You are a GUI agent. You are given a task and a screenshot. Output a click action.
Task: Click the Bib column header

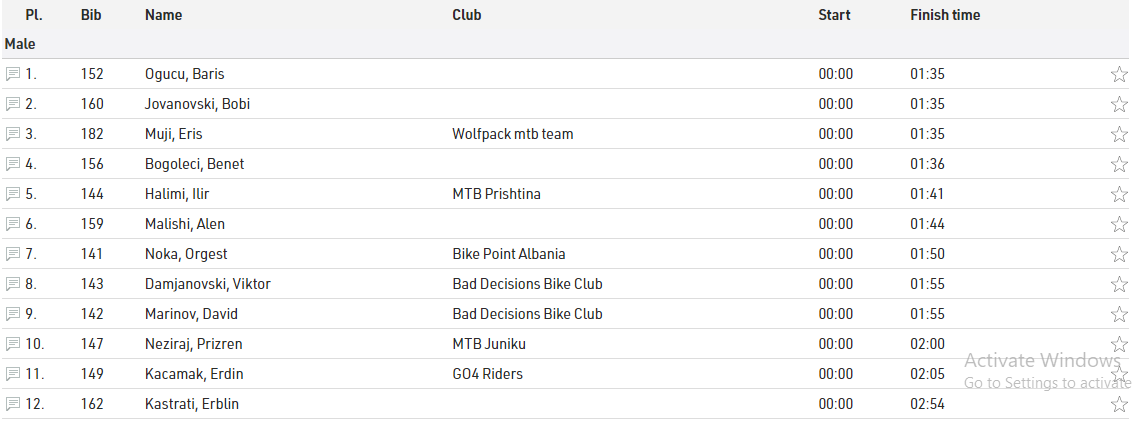91,15
